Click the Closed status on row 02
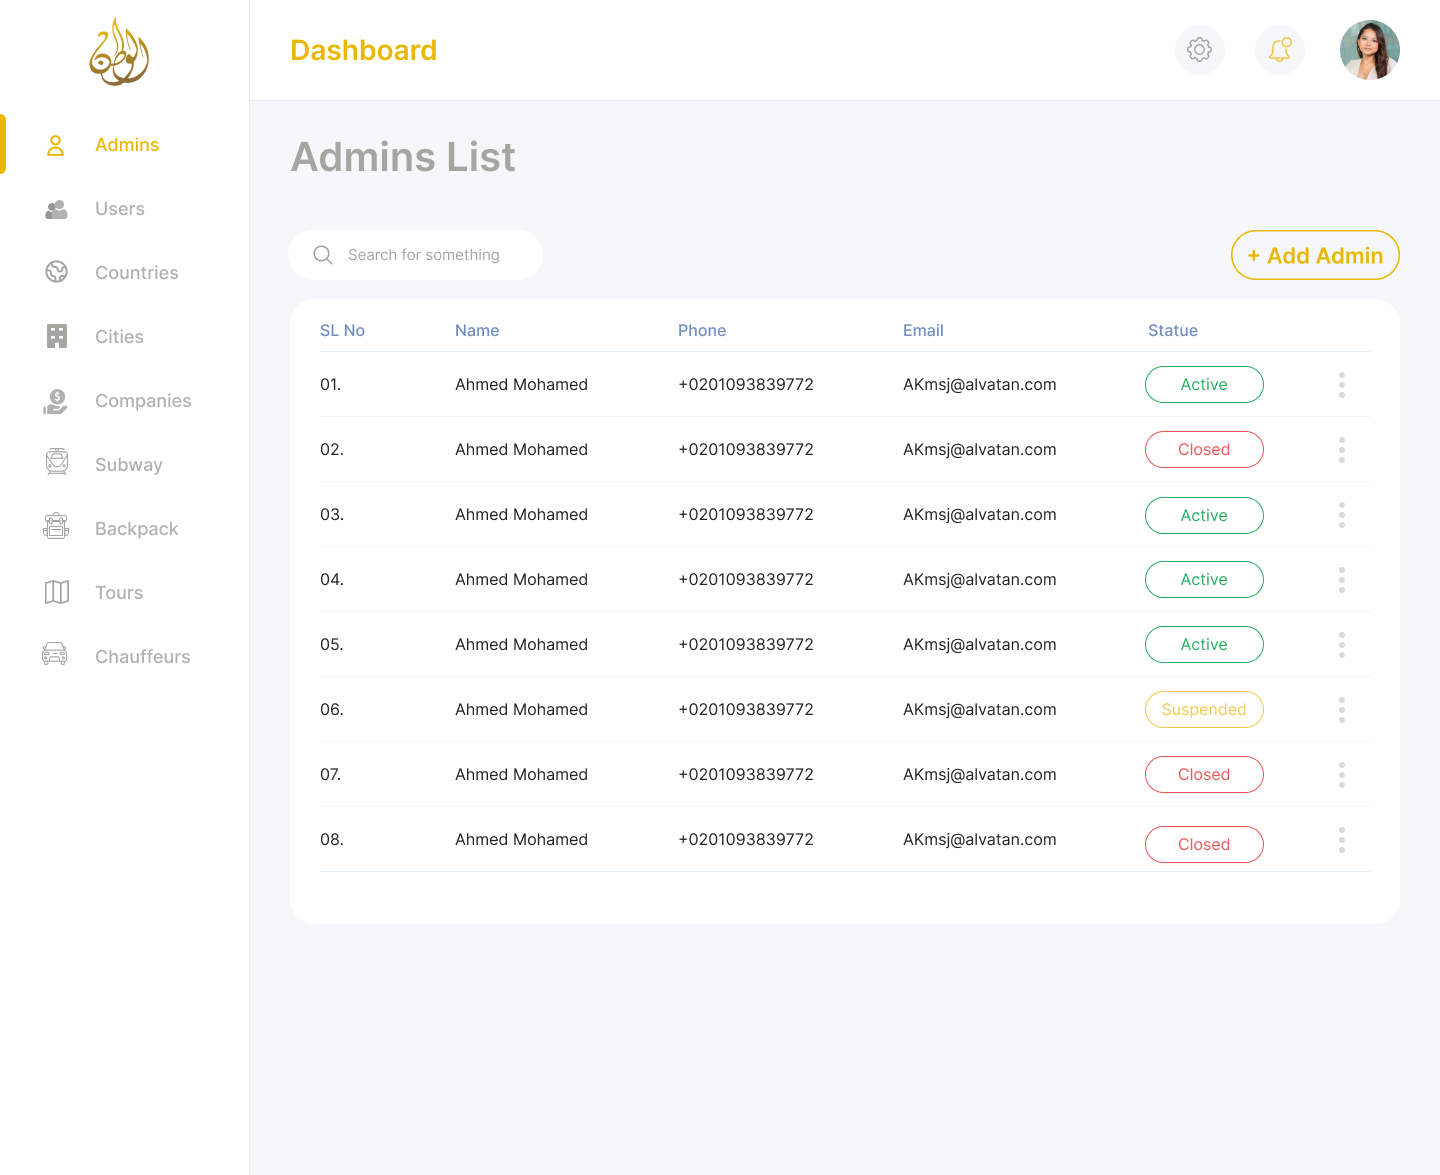Image resolution: width=1440 pixels, height=1175 pixels. coord(1204,450)
